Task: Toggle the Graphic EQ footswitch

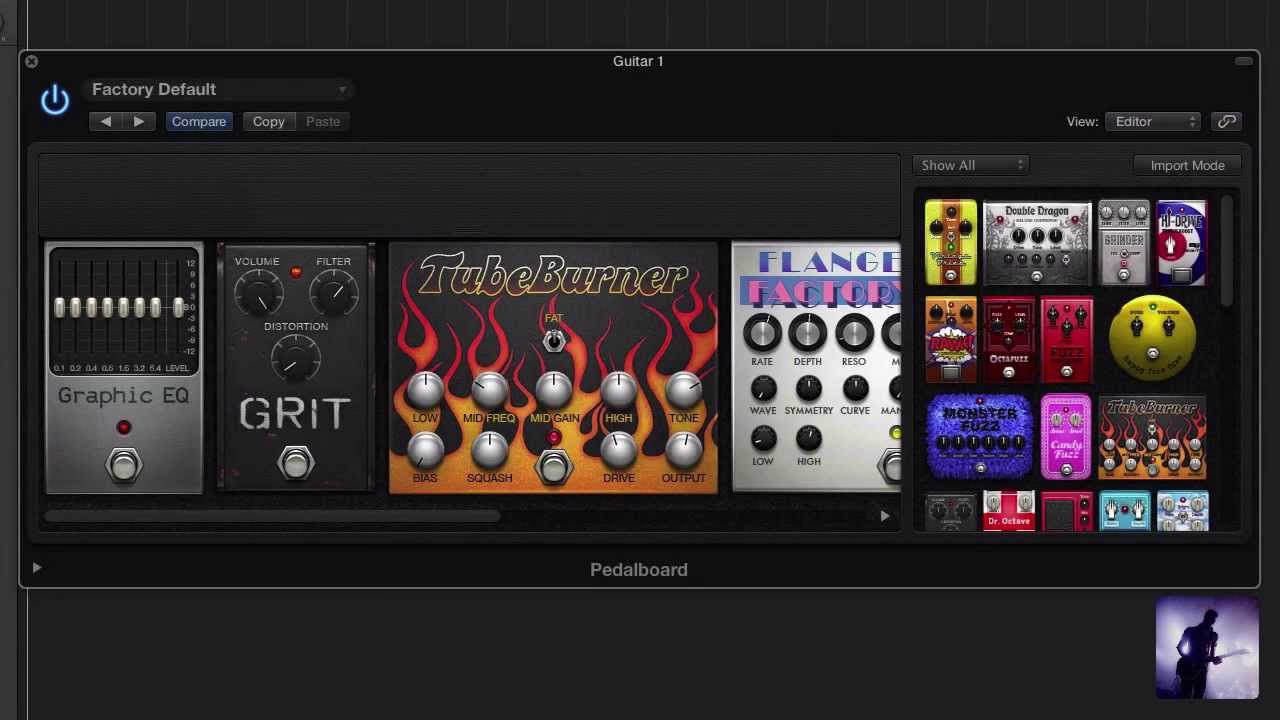Action: 124,464
